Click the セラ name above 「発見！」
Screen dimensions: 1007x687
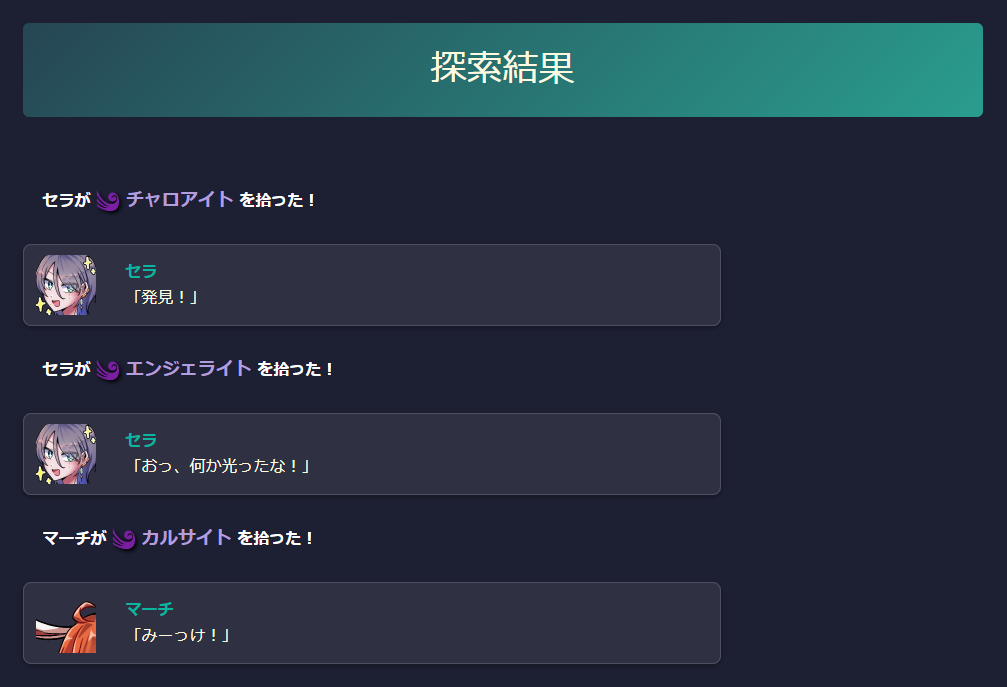(x=141, y=271)
